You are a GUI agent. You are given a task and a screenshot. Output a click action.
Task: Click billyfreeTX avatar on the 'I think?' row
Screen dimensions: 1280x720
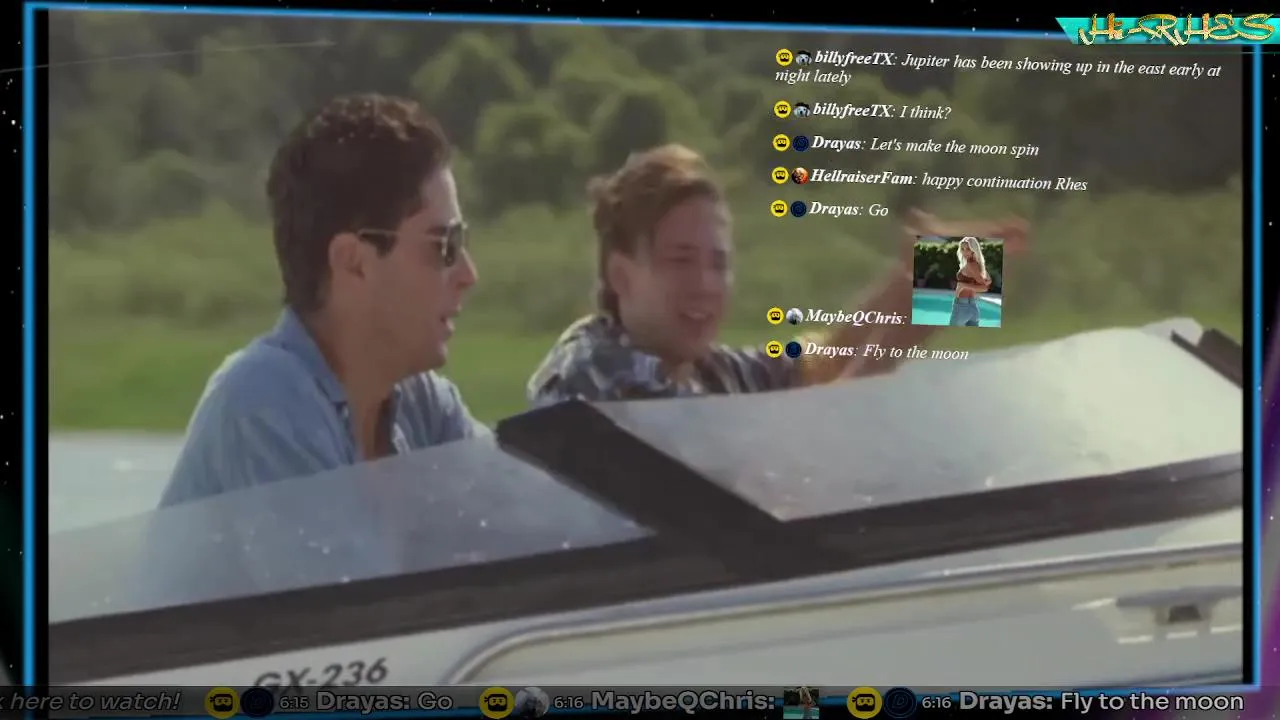[x=801, y=110]
